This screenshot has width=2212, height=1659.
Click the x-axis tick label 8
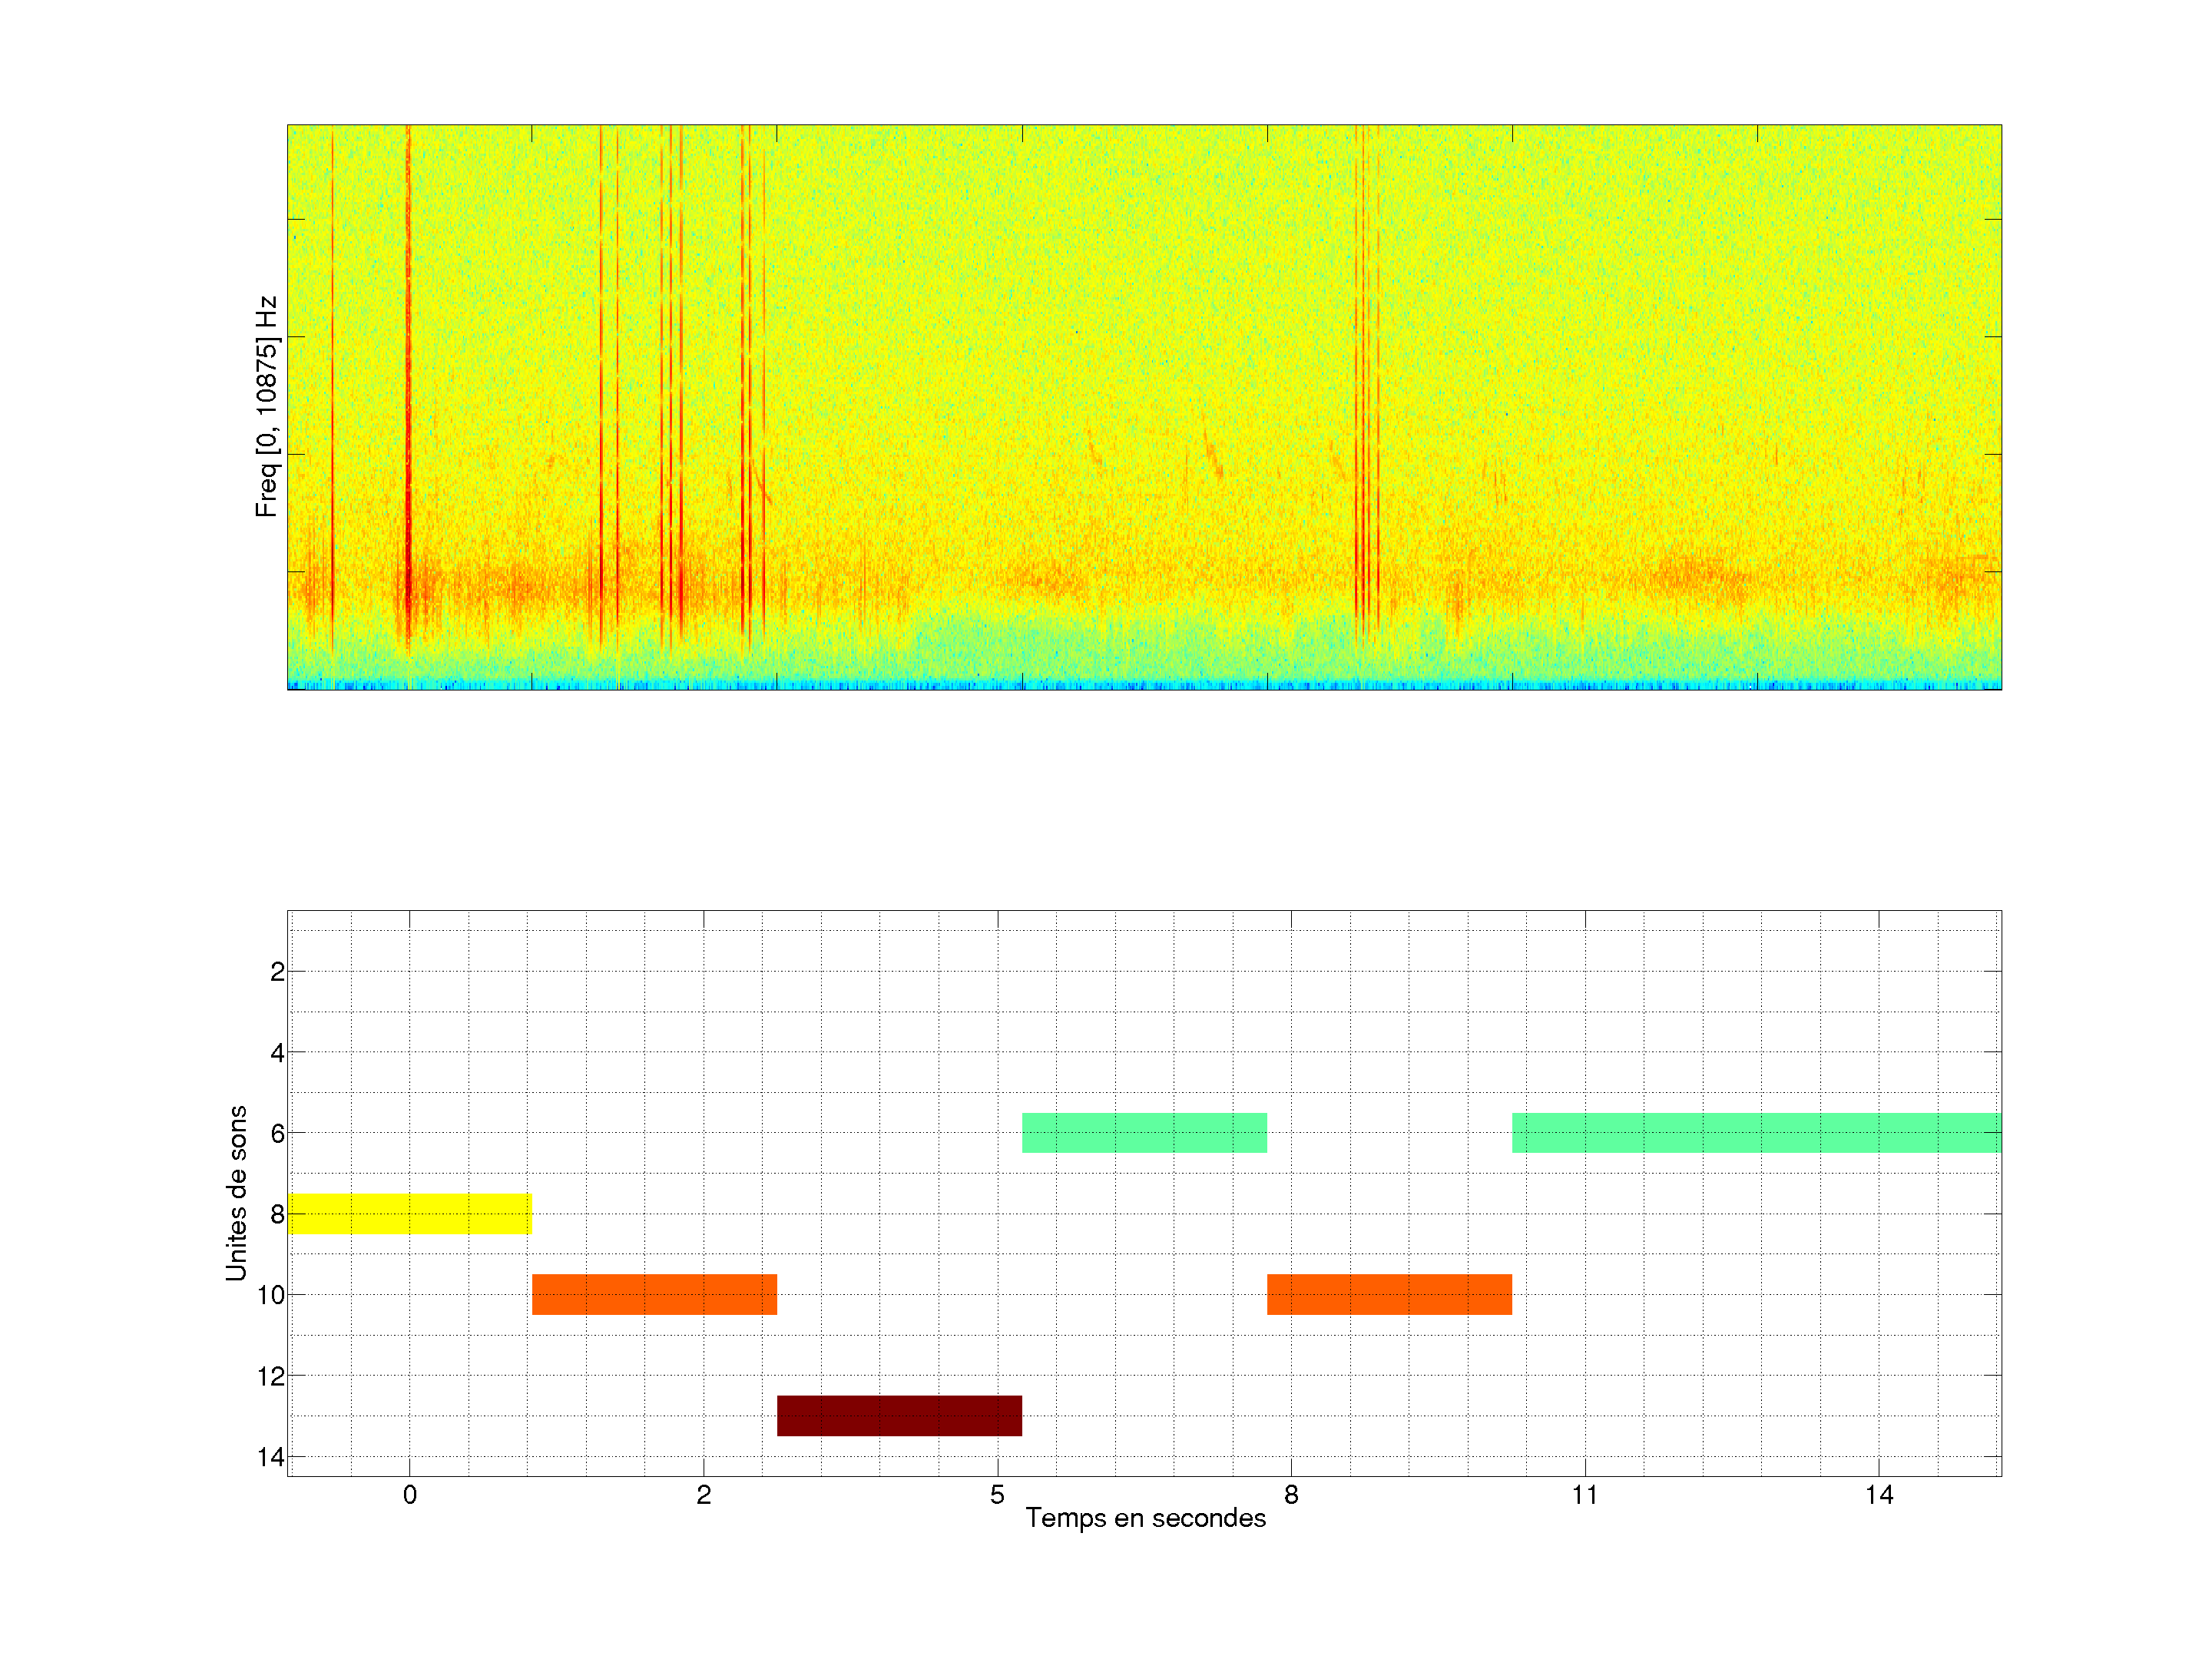(1291, 1495)
